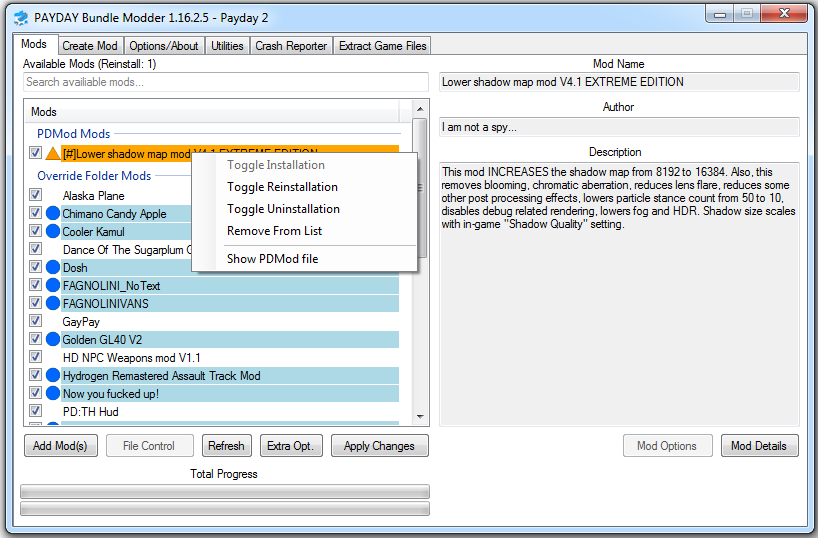This screenshot has width=818, height=538.
Task: Open the Options/About tab
Action: point(164,46)
